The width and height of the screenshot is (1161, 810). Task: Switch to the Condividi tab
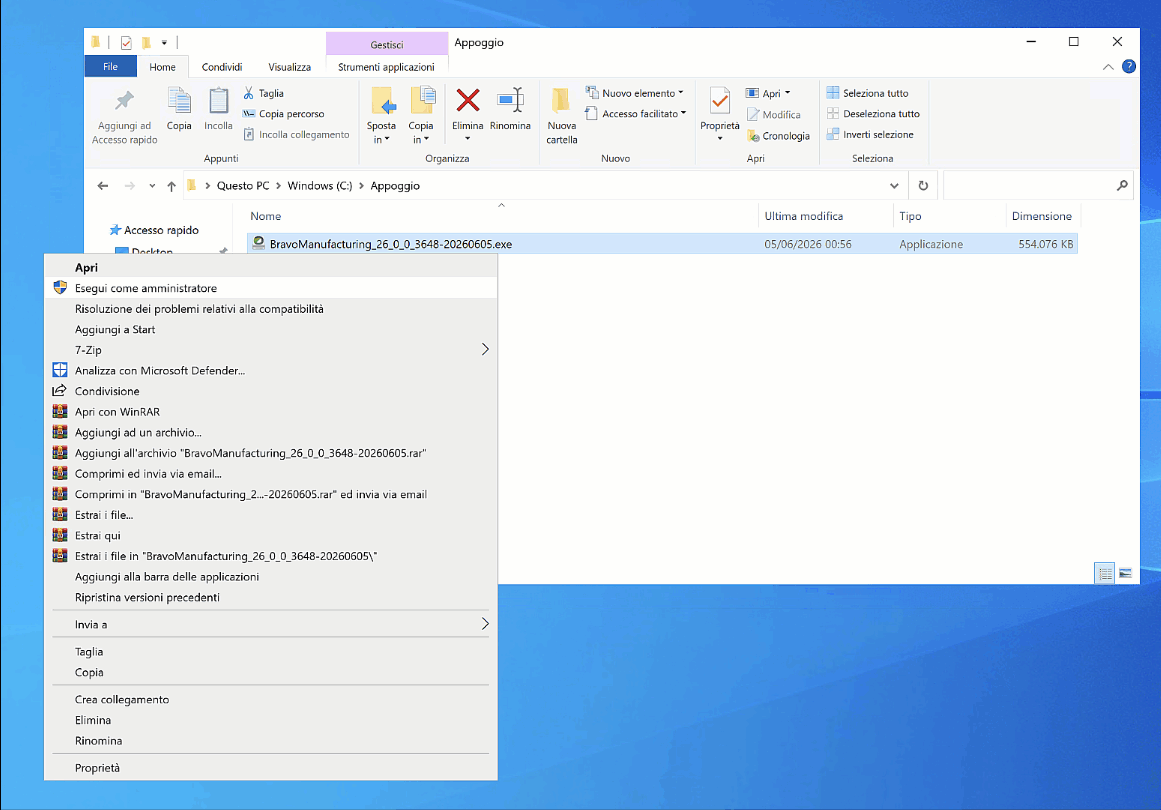tap(221, 67)
